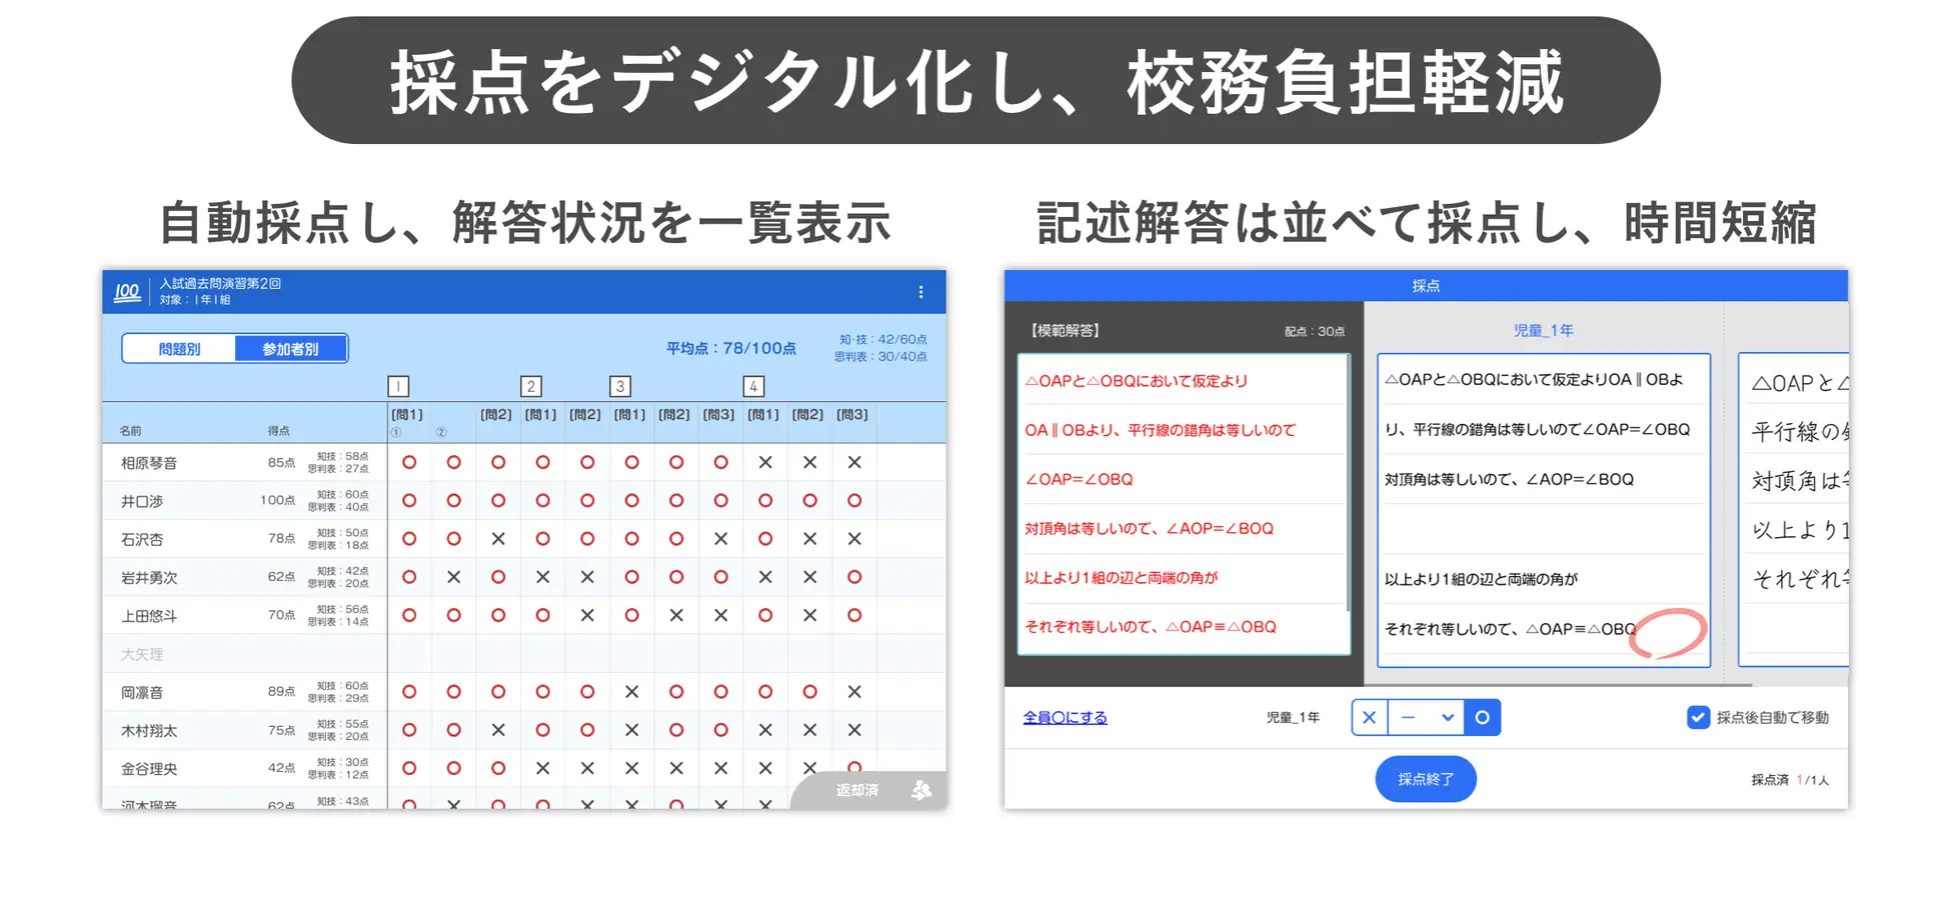Click the 【模範解答】 panel label

pyautogui.click(x=1065, y=330)
